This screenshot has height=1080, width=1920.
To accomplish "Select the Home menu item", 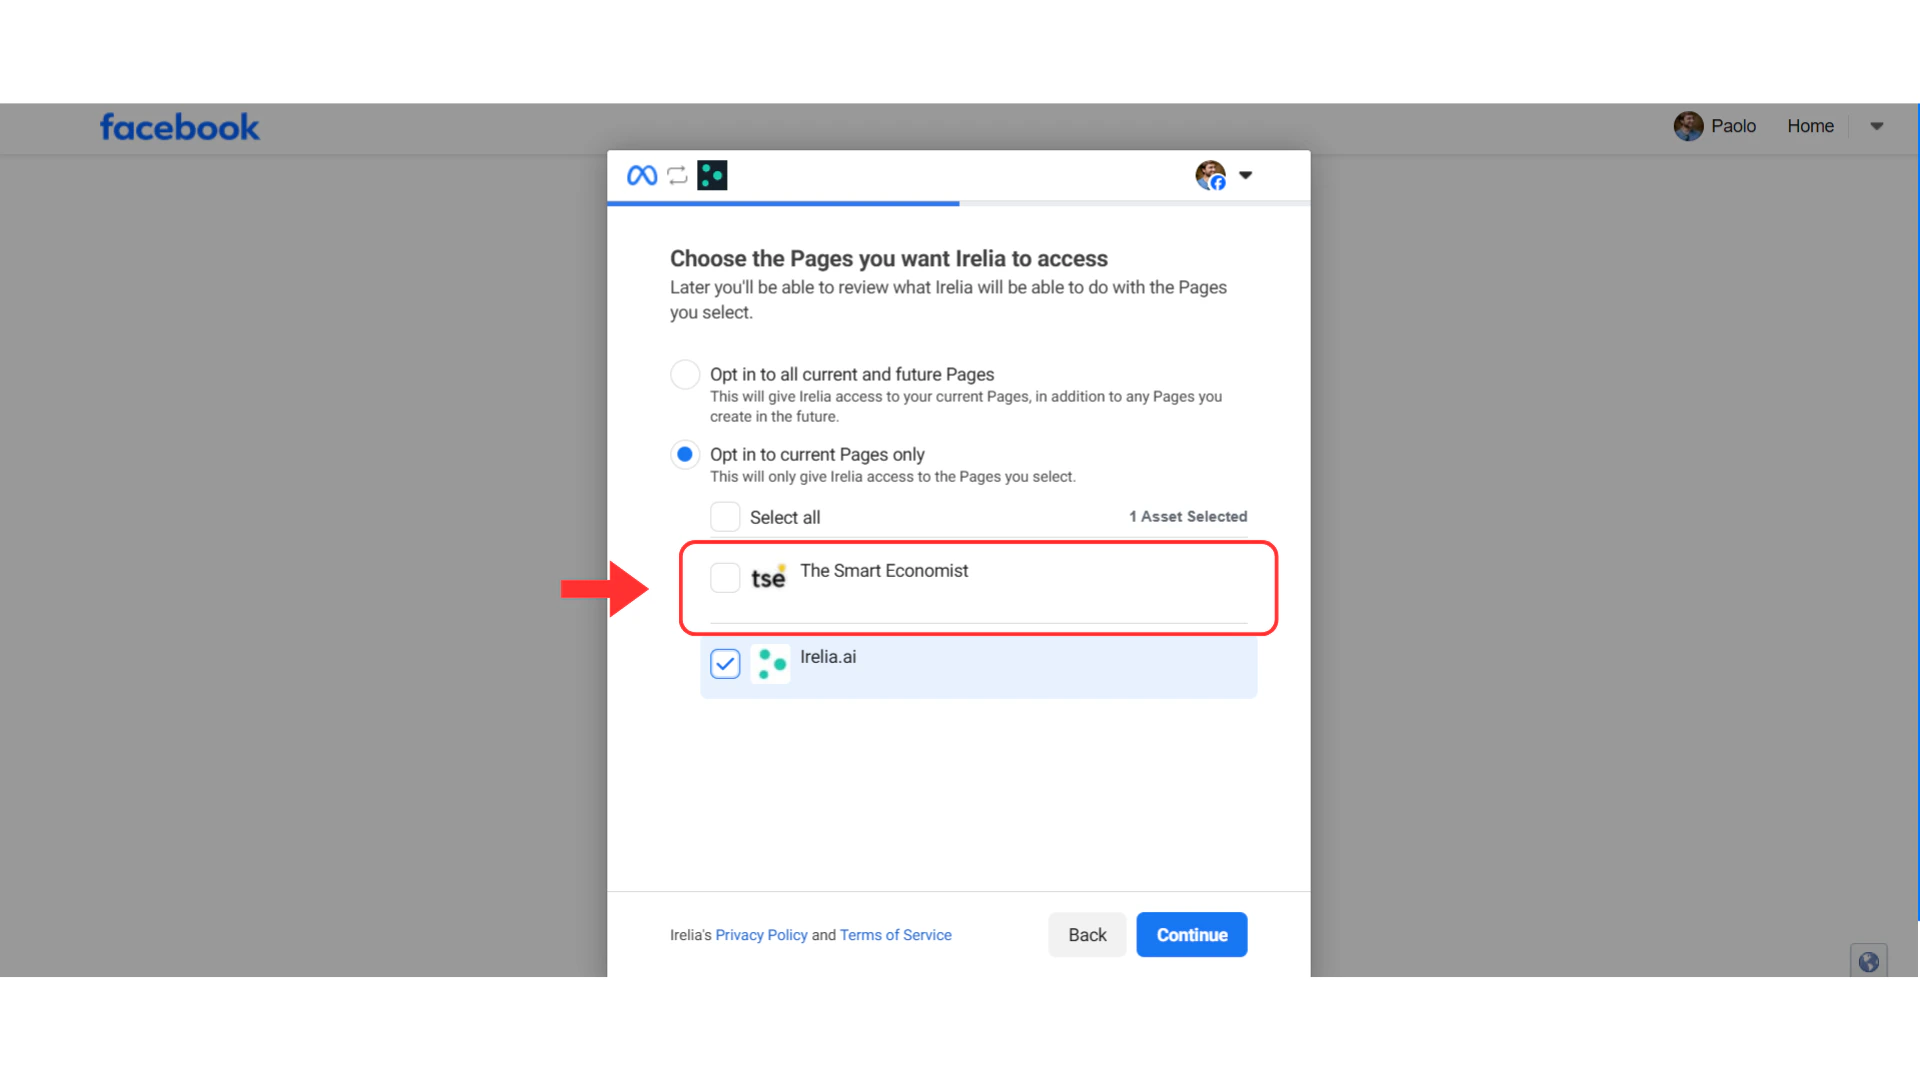I will pyautogui.click(x=1810, y=125).
